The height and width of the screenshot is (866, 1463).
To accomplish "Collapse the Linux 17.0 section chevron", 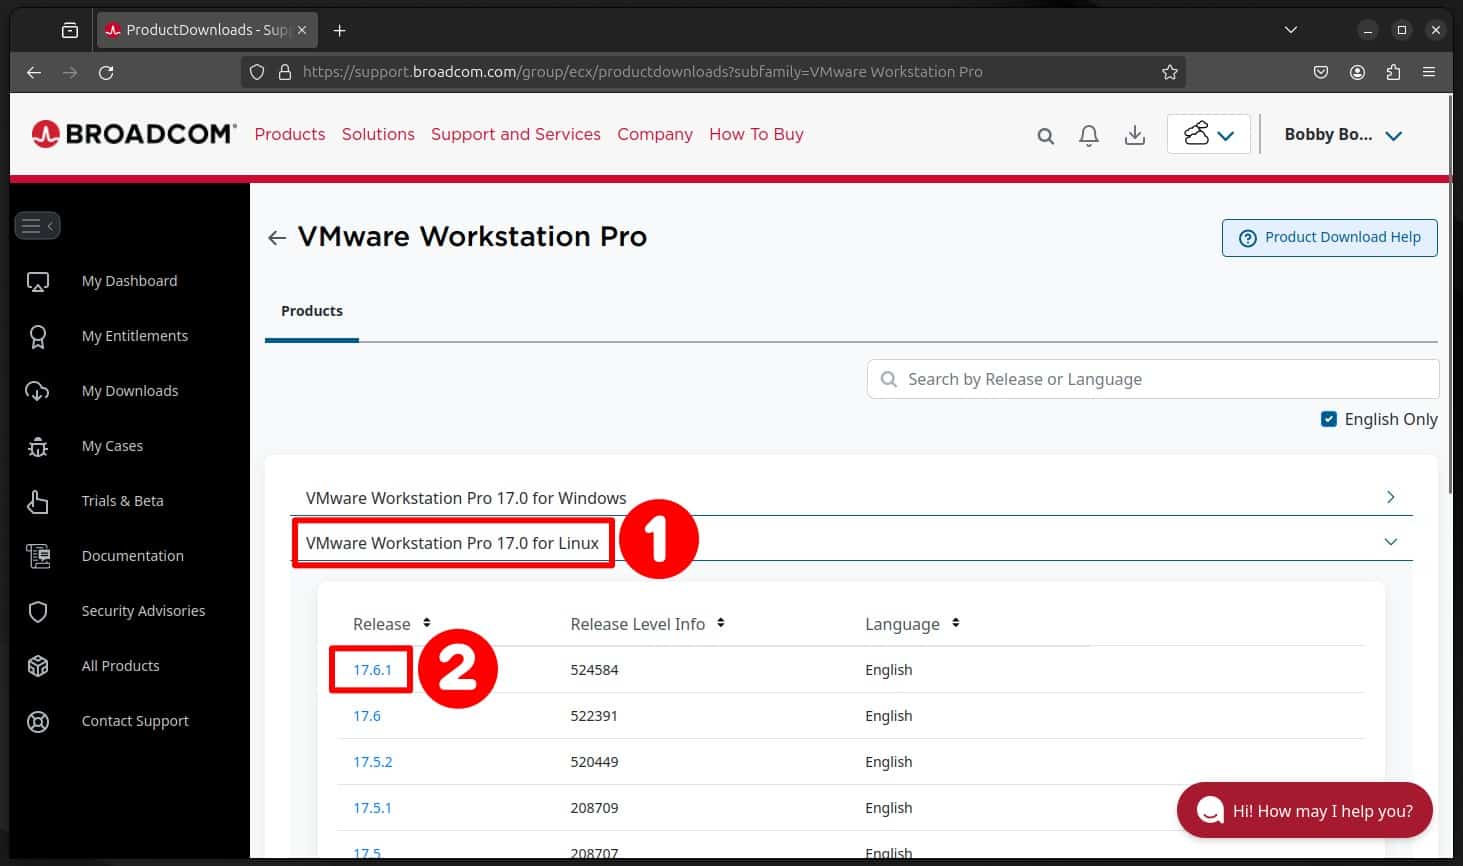I will [1390, 541].
